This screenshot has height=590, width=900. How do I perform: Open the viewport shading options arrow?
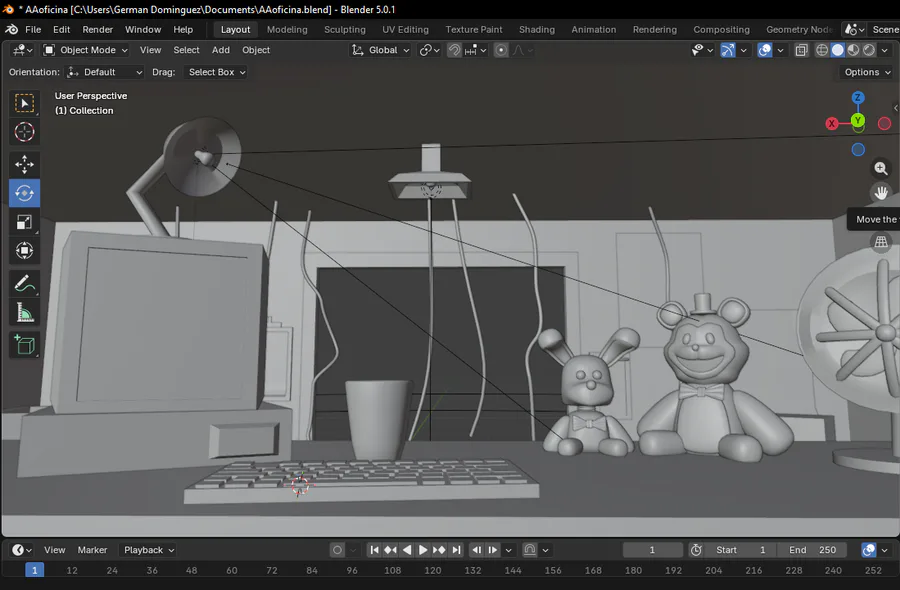tap(885, 50)
